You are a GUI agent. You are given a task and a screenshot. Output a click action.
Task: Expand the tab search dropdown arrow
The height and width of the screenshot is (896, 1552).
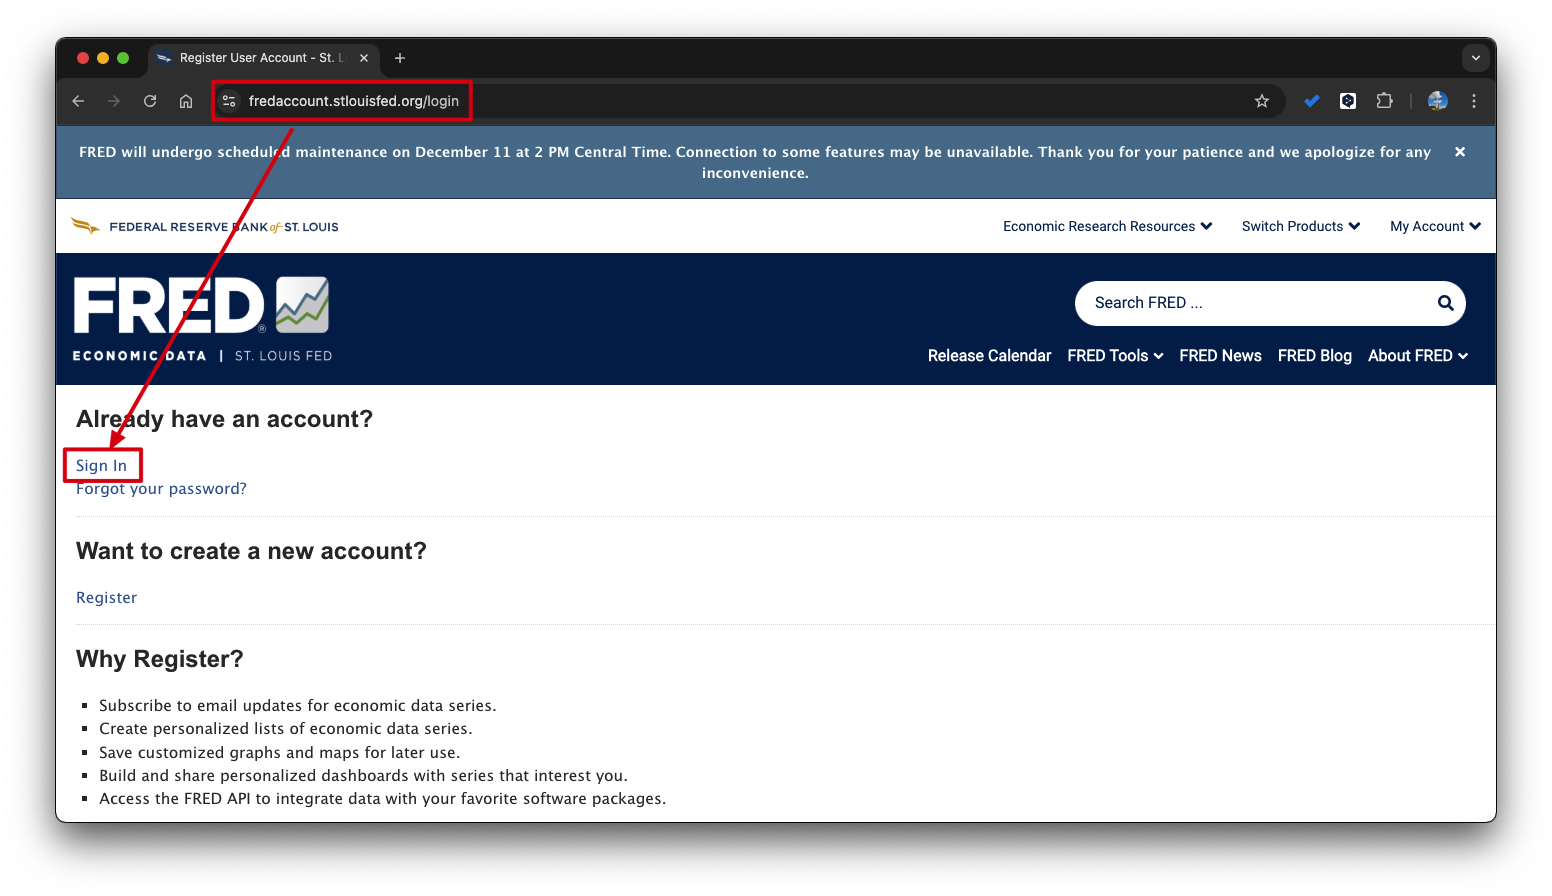(x=1476, y=58)
